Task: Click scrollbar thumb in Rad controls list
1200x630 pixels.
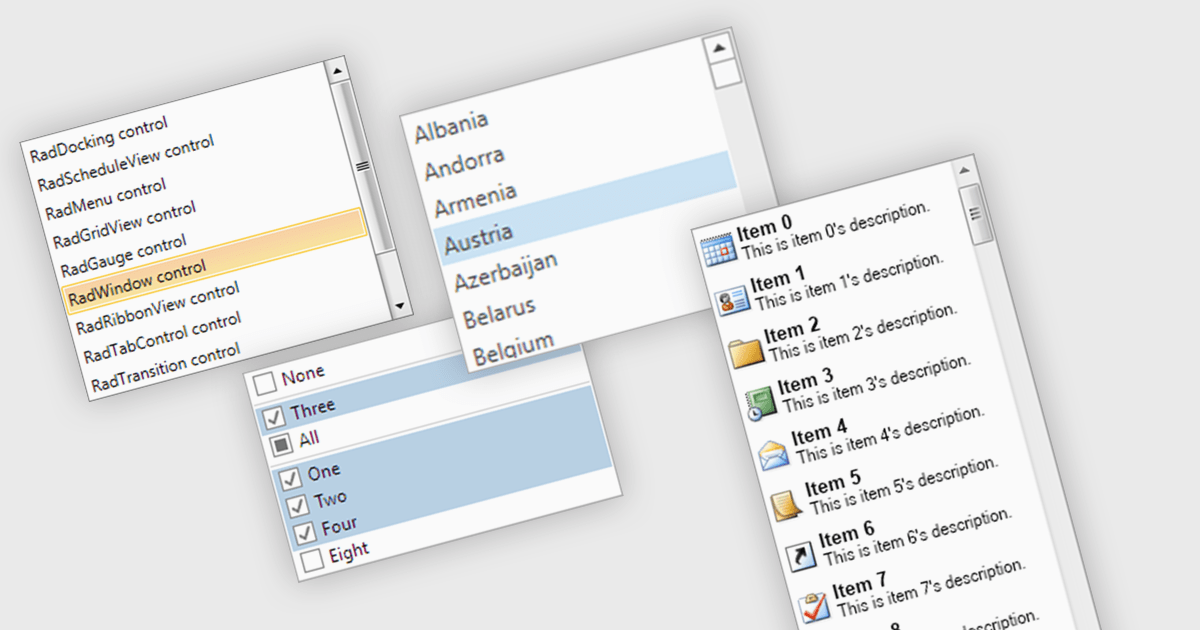Action: [361, 167]
